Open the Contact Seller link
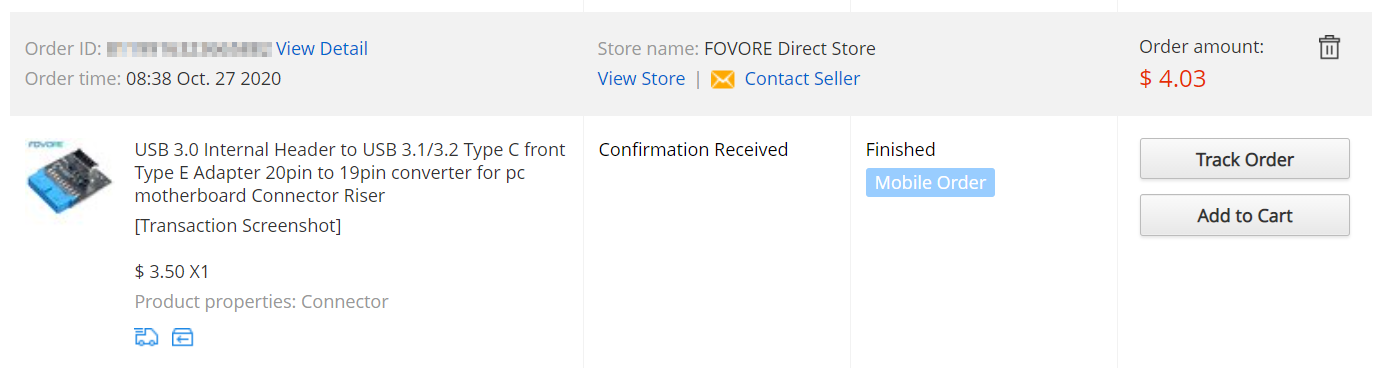1384x368 pixels. [802, 79]
